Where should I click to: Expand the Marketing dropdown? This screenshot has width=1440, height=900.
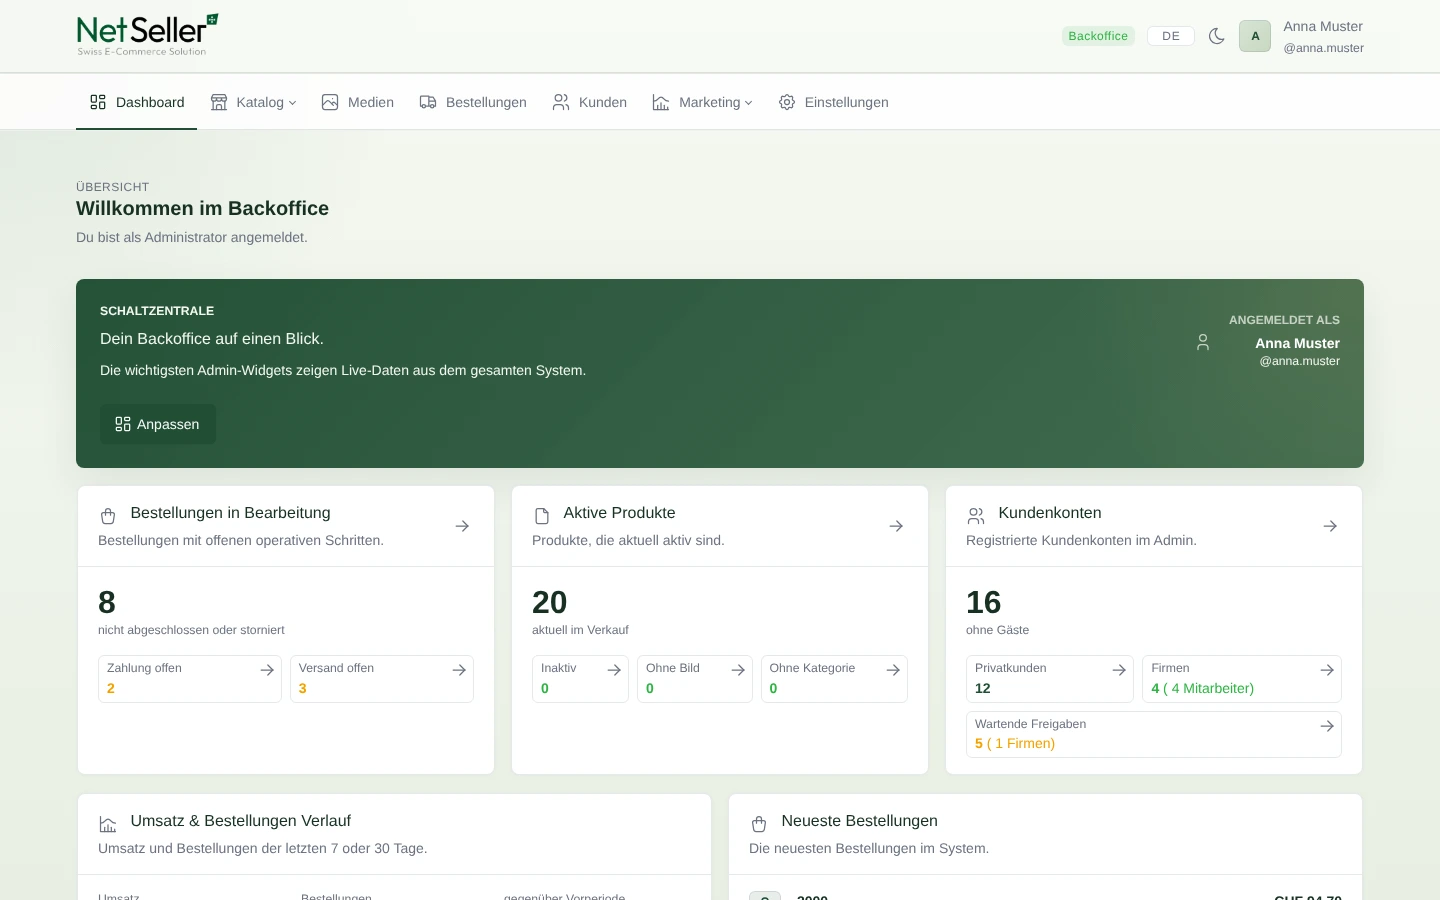(703, 102)
